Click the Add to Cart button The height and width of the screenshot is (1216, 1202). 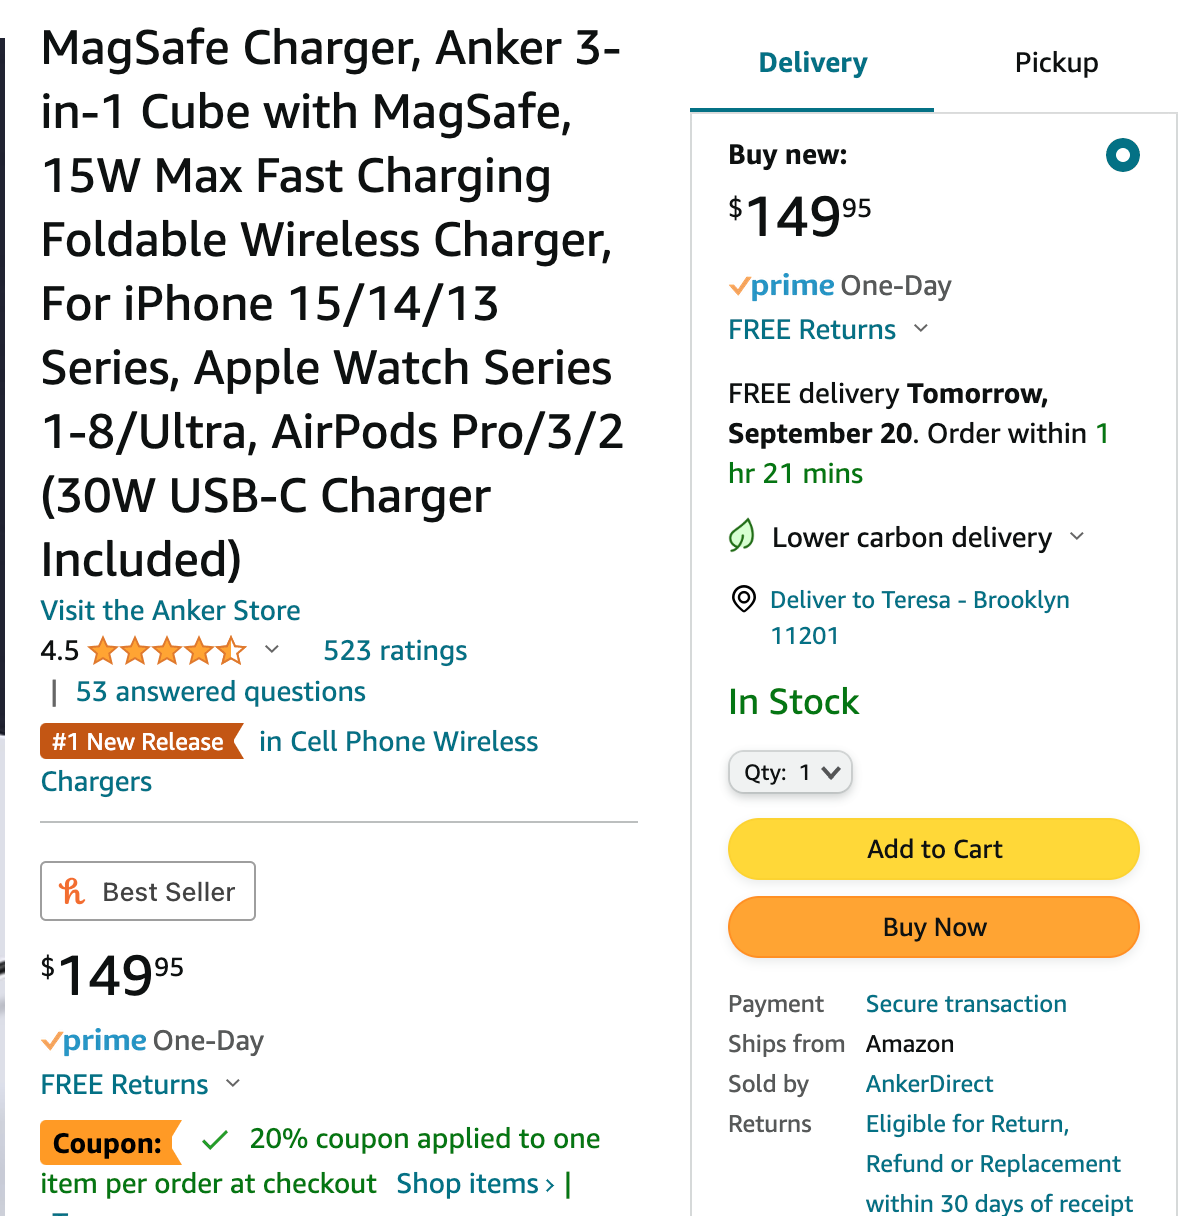click(933, 849)
